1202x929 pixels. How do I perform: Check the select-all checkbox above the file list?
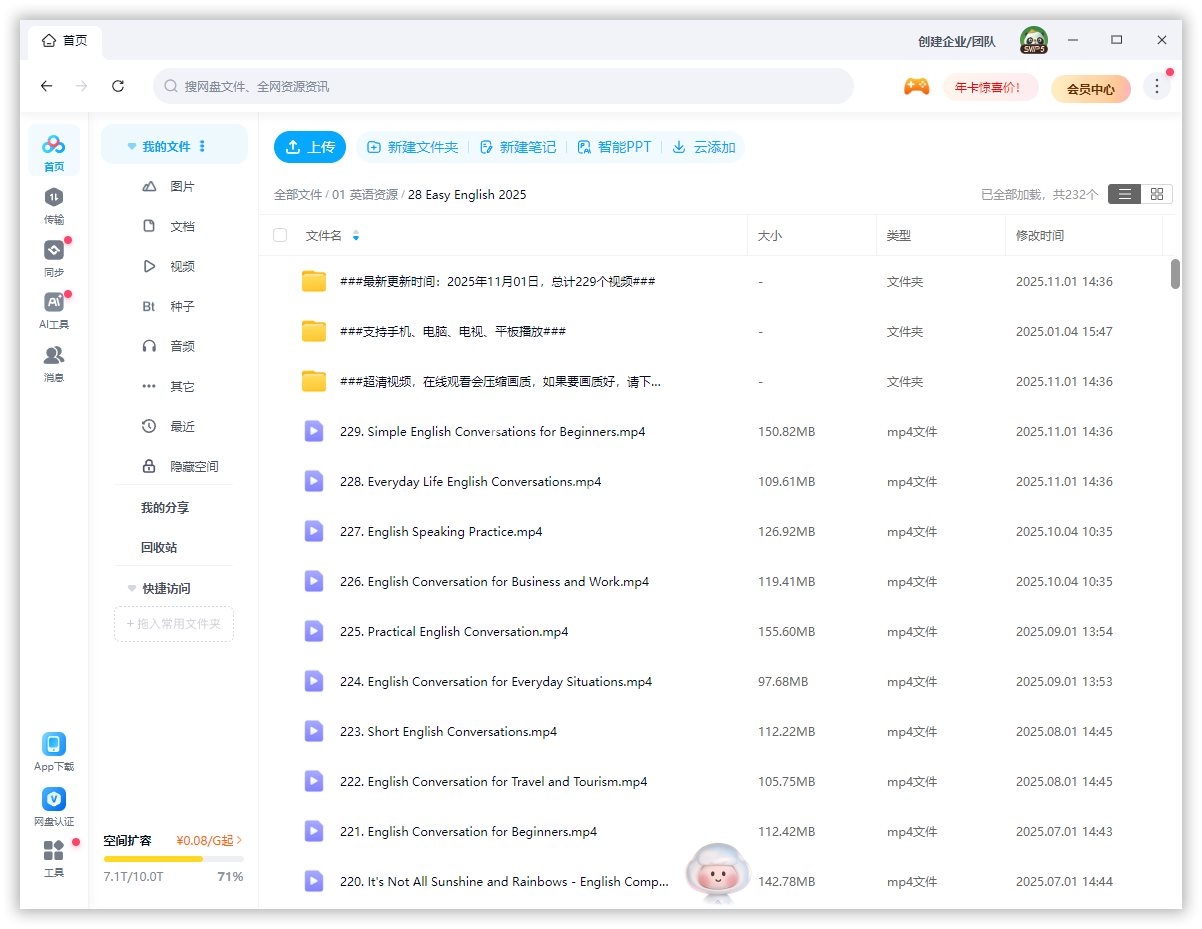click(x=279, y=235)
